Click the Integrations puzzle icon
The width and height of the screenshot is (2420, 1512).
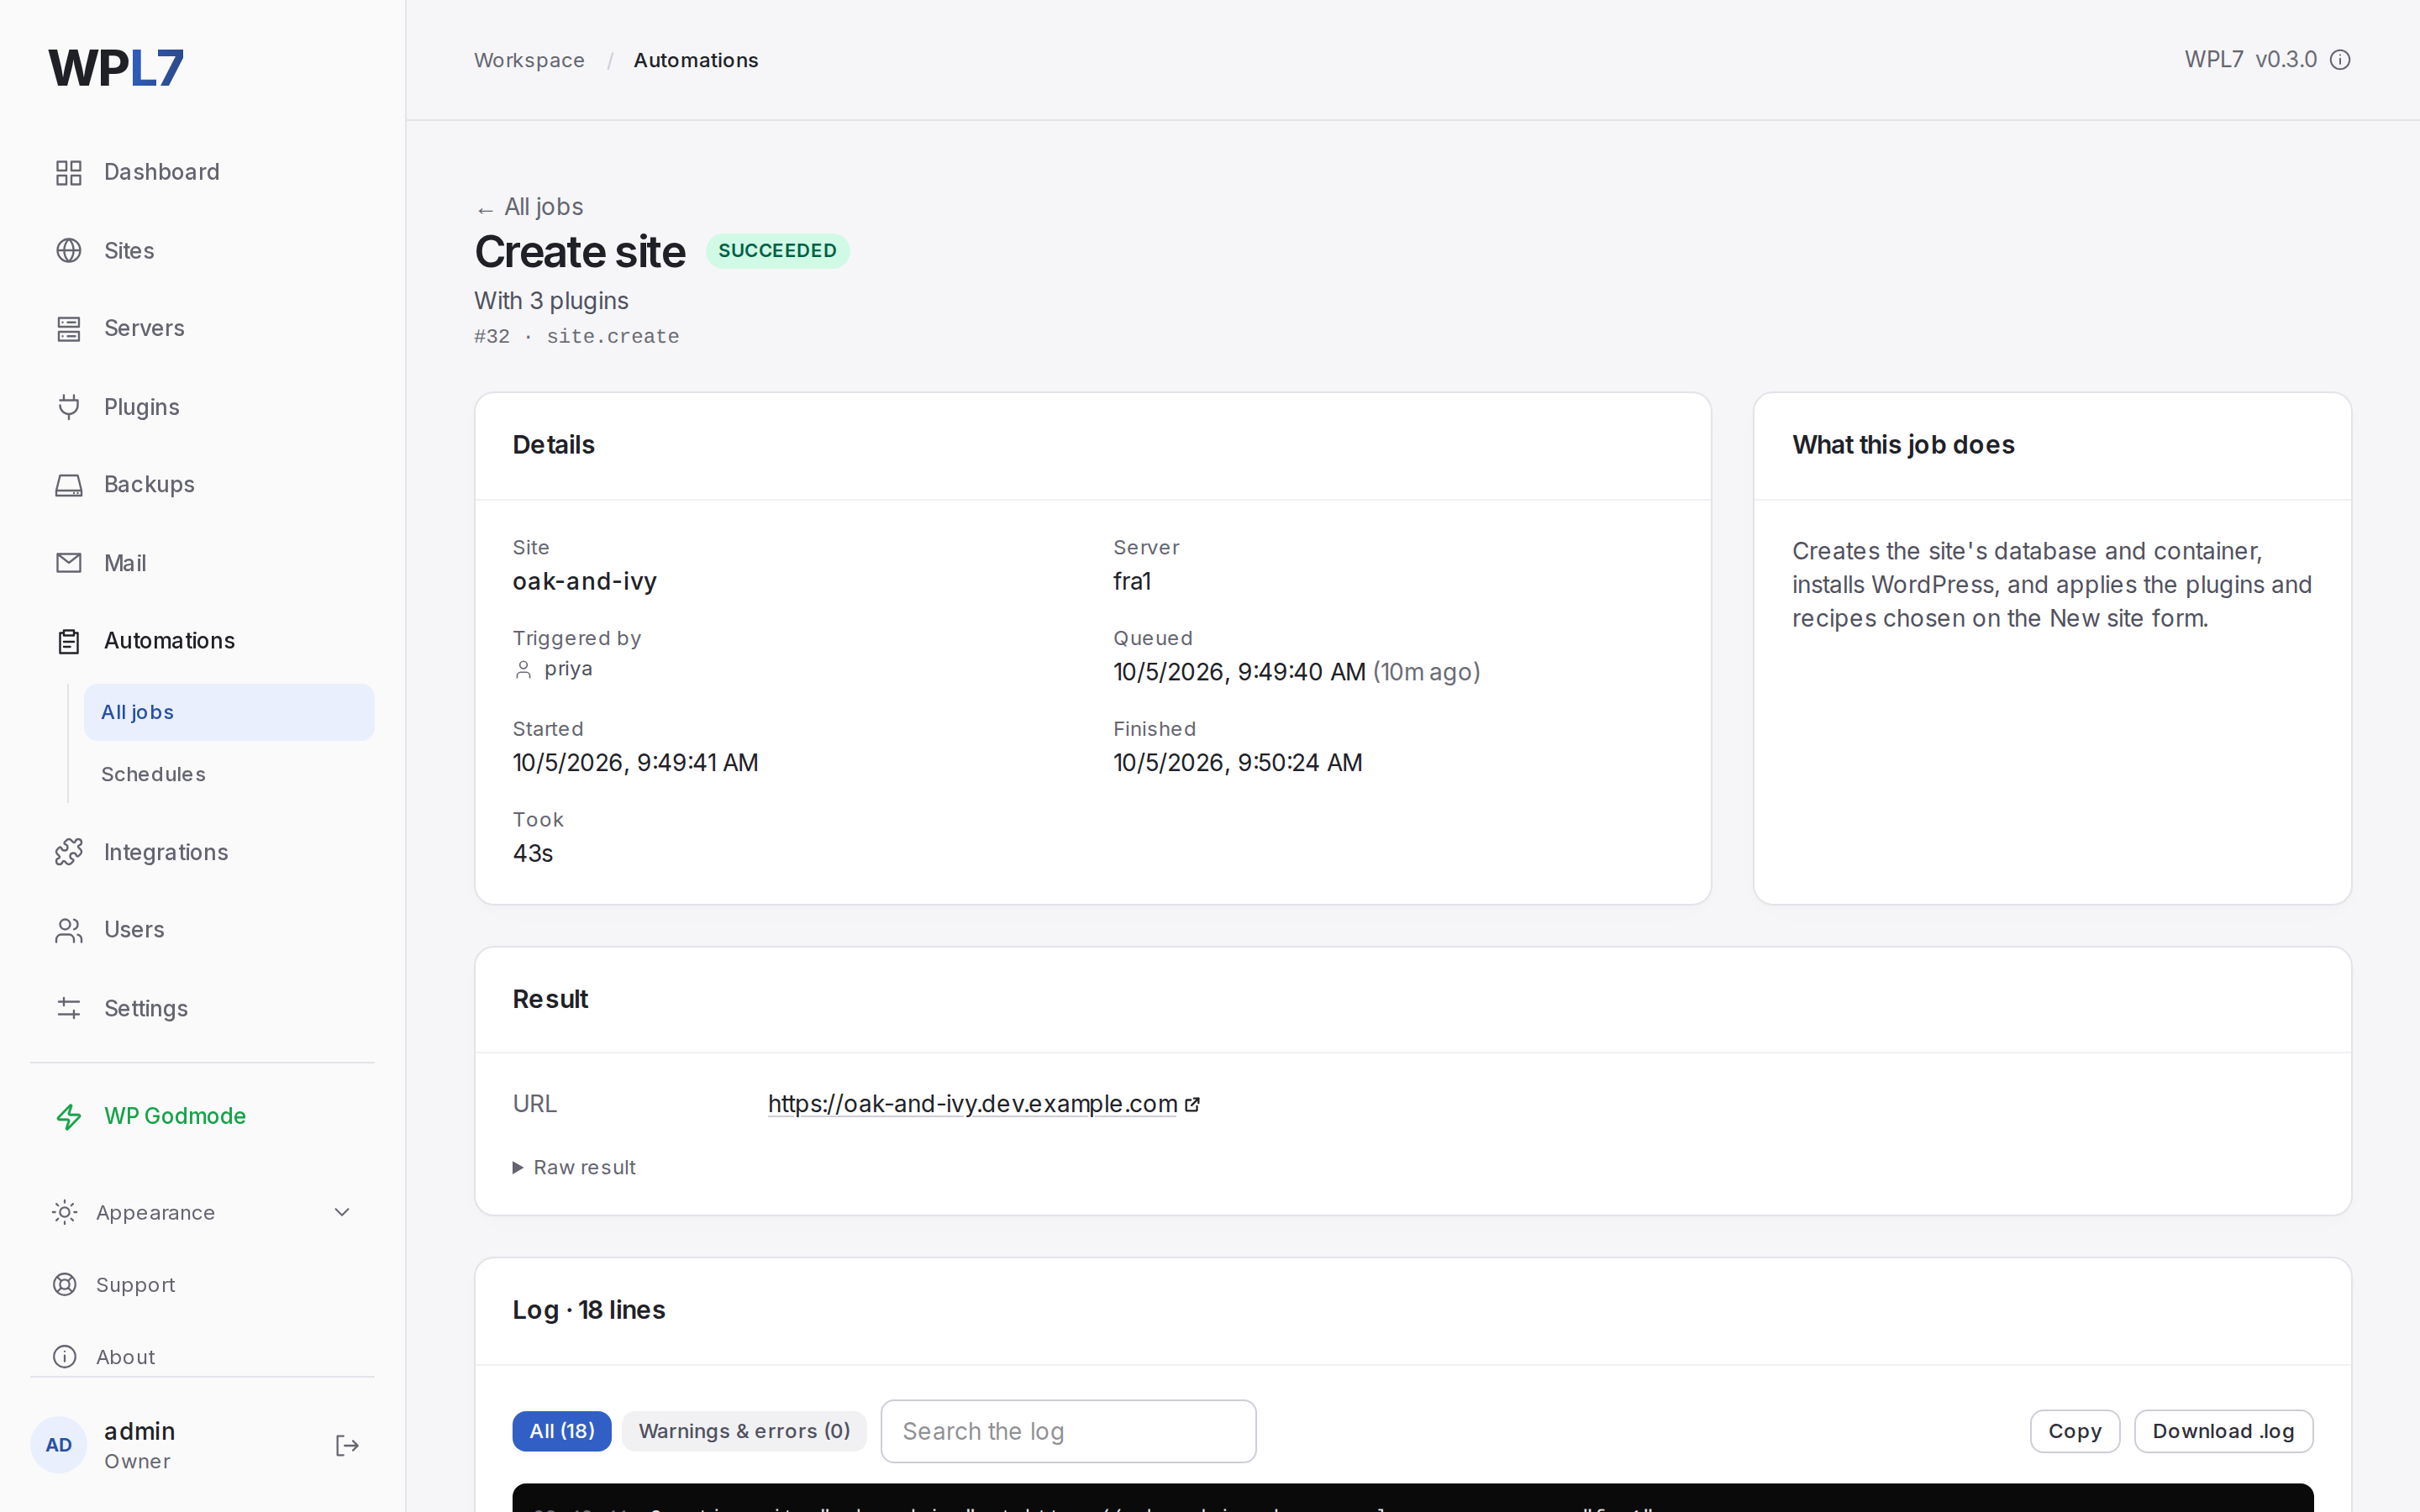click(69, 852)
